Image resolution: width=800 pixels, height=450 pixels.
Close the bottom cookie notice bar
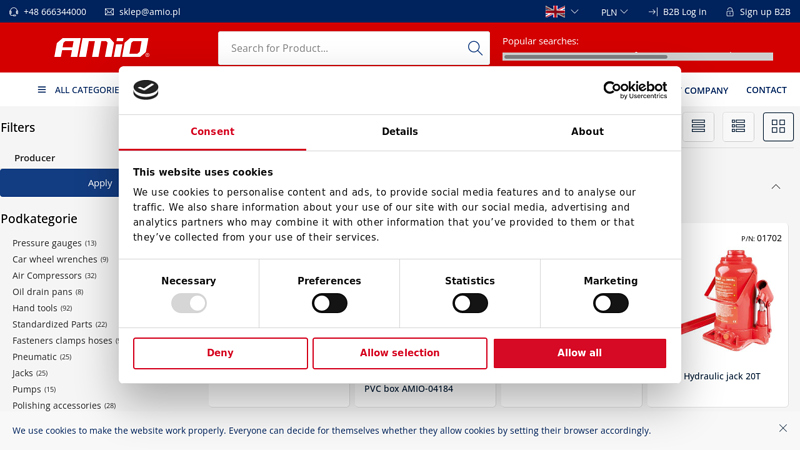coord(783,428)
